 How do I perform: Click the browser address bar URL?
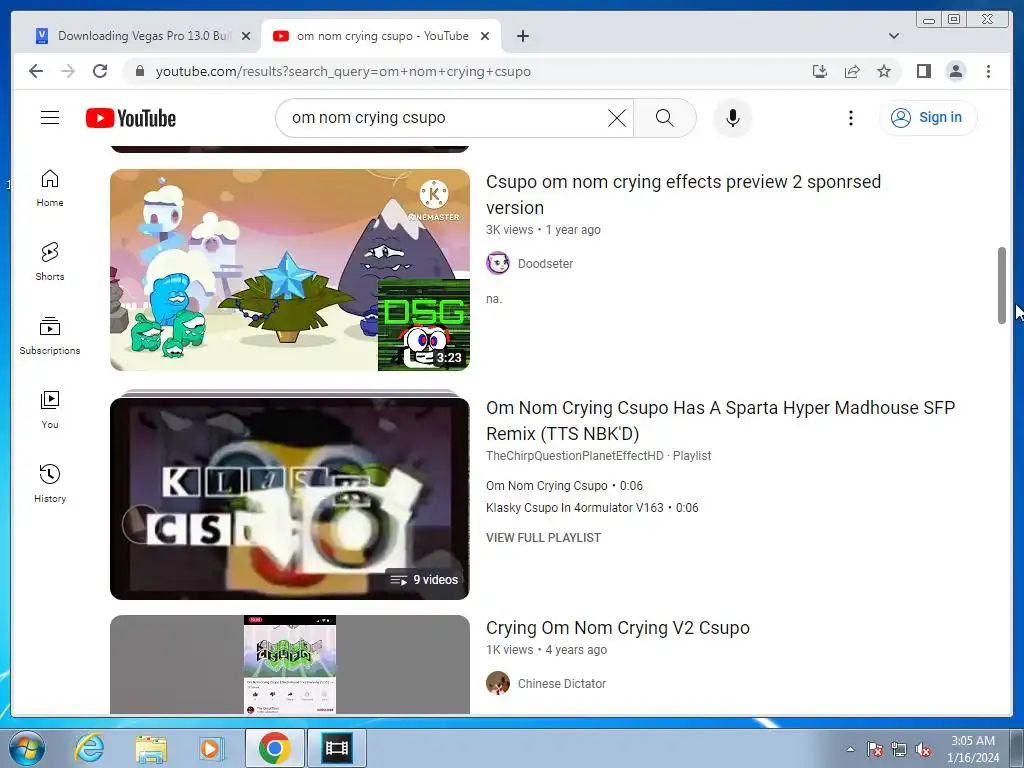343,71
